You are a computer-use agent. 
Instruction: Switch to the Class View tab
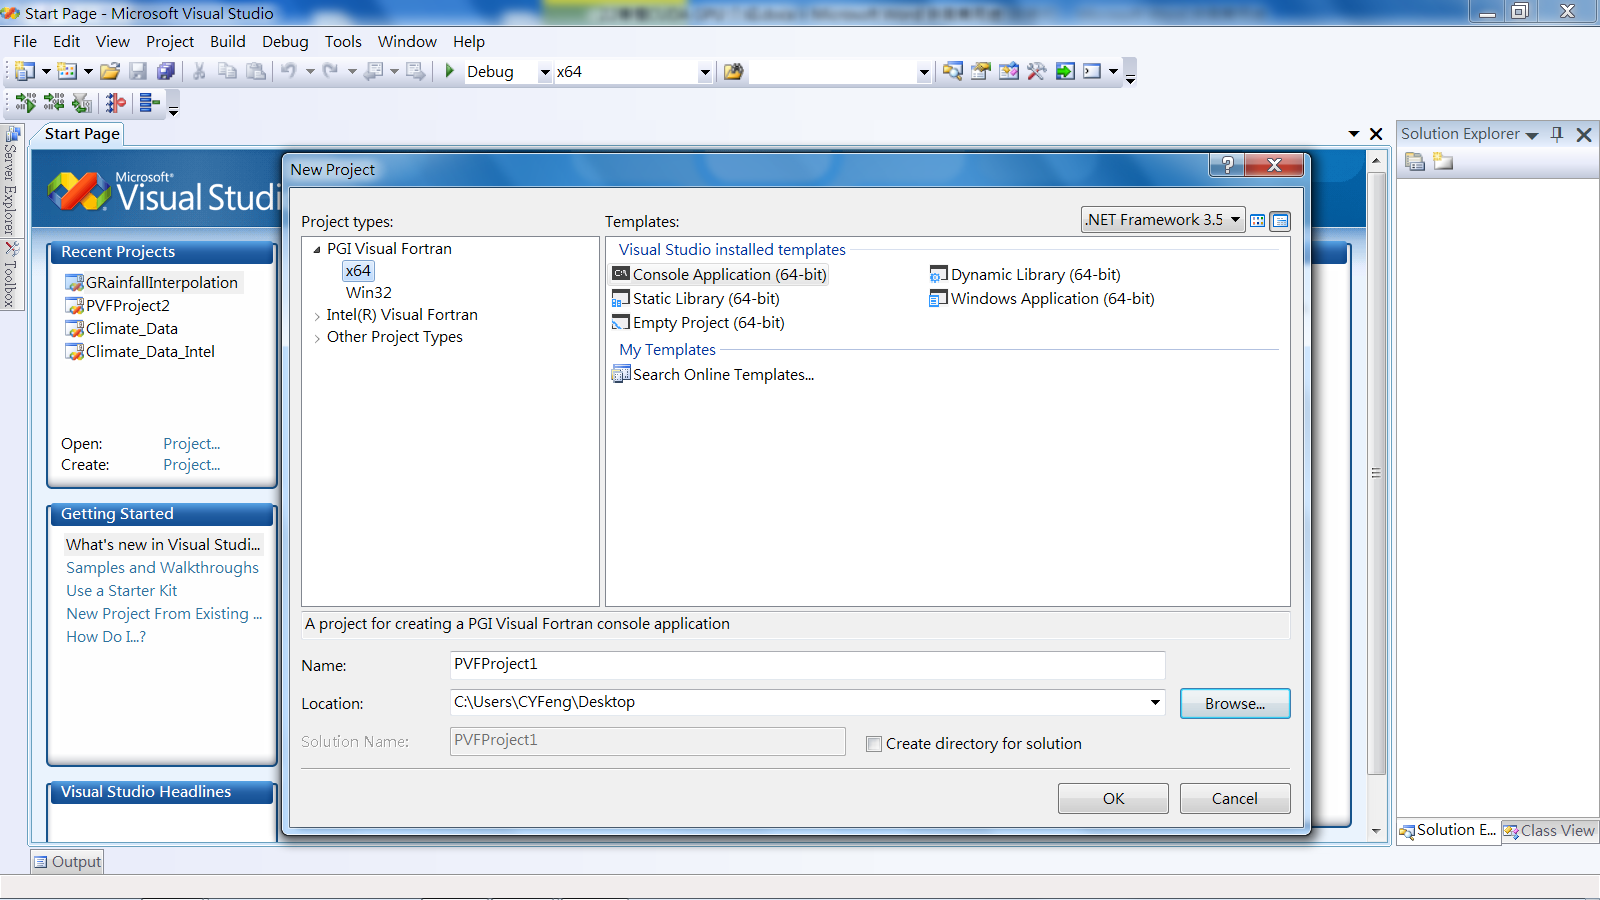[x=1549, y=831]
